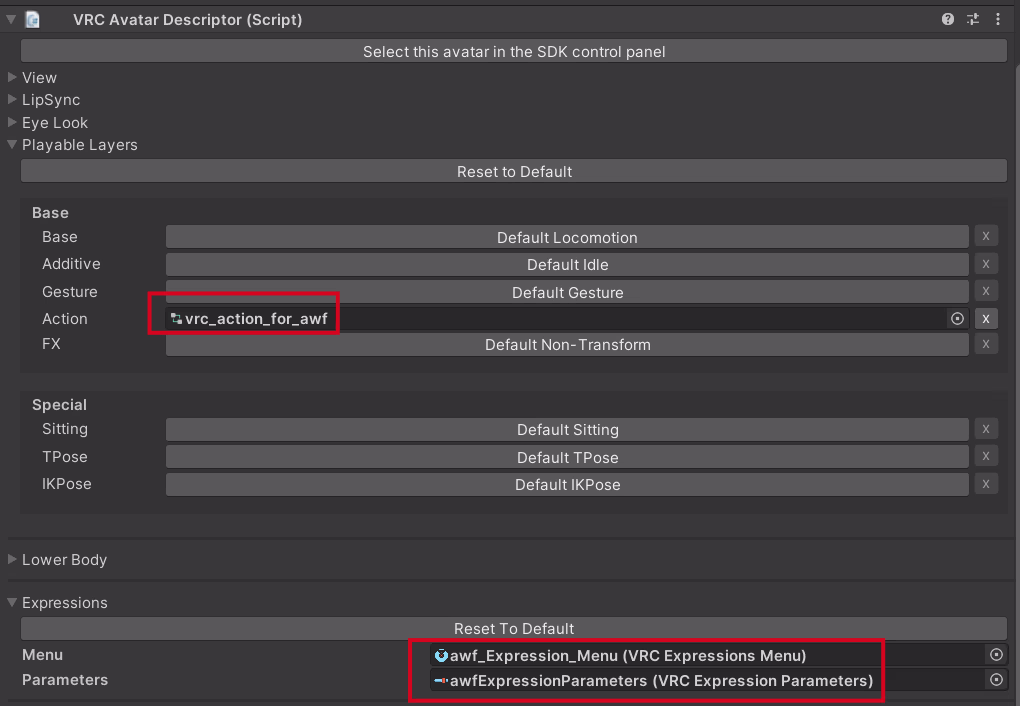The image size is (1020, 706).
Task: Click the Sitting layer label
Action: pos(64,429)
